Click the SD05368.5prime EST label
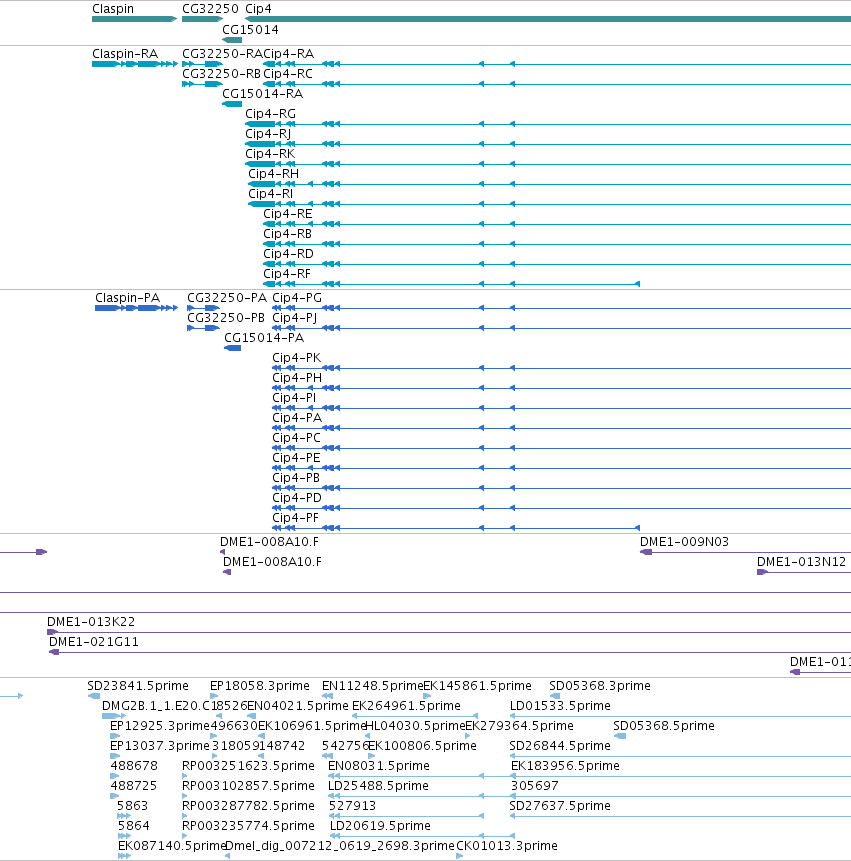The image size is (851, 861). 664,726
